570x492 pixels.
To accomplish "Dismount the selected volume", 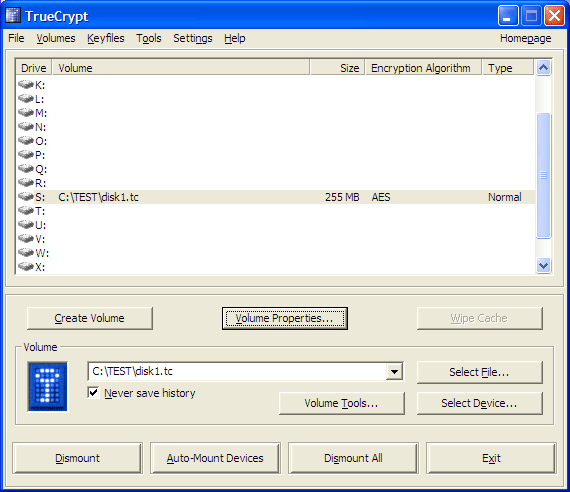I will pyautogui.click(x=77, y=458).
